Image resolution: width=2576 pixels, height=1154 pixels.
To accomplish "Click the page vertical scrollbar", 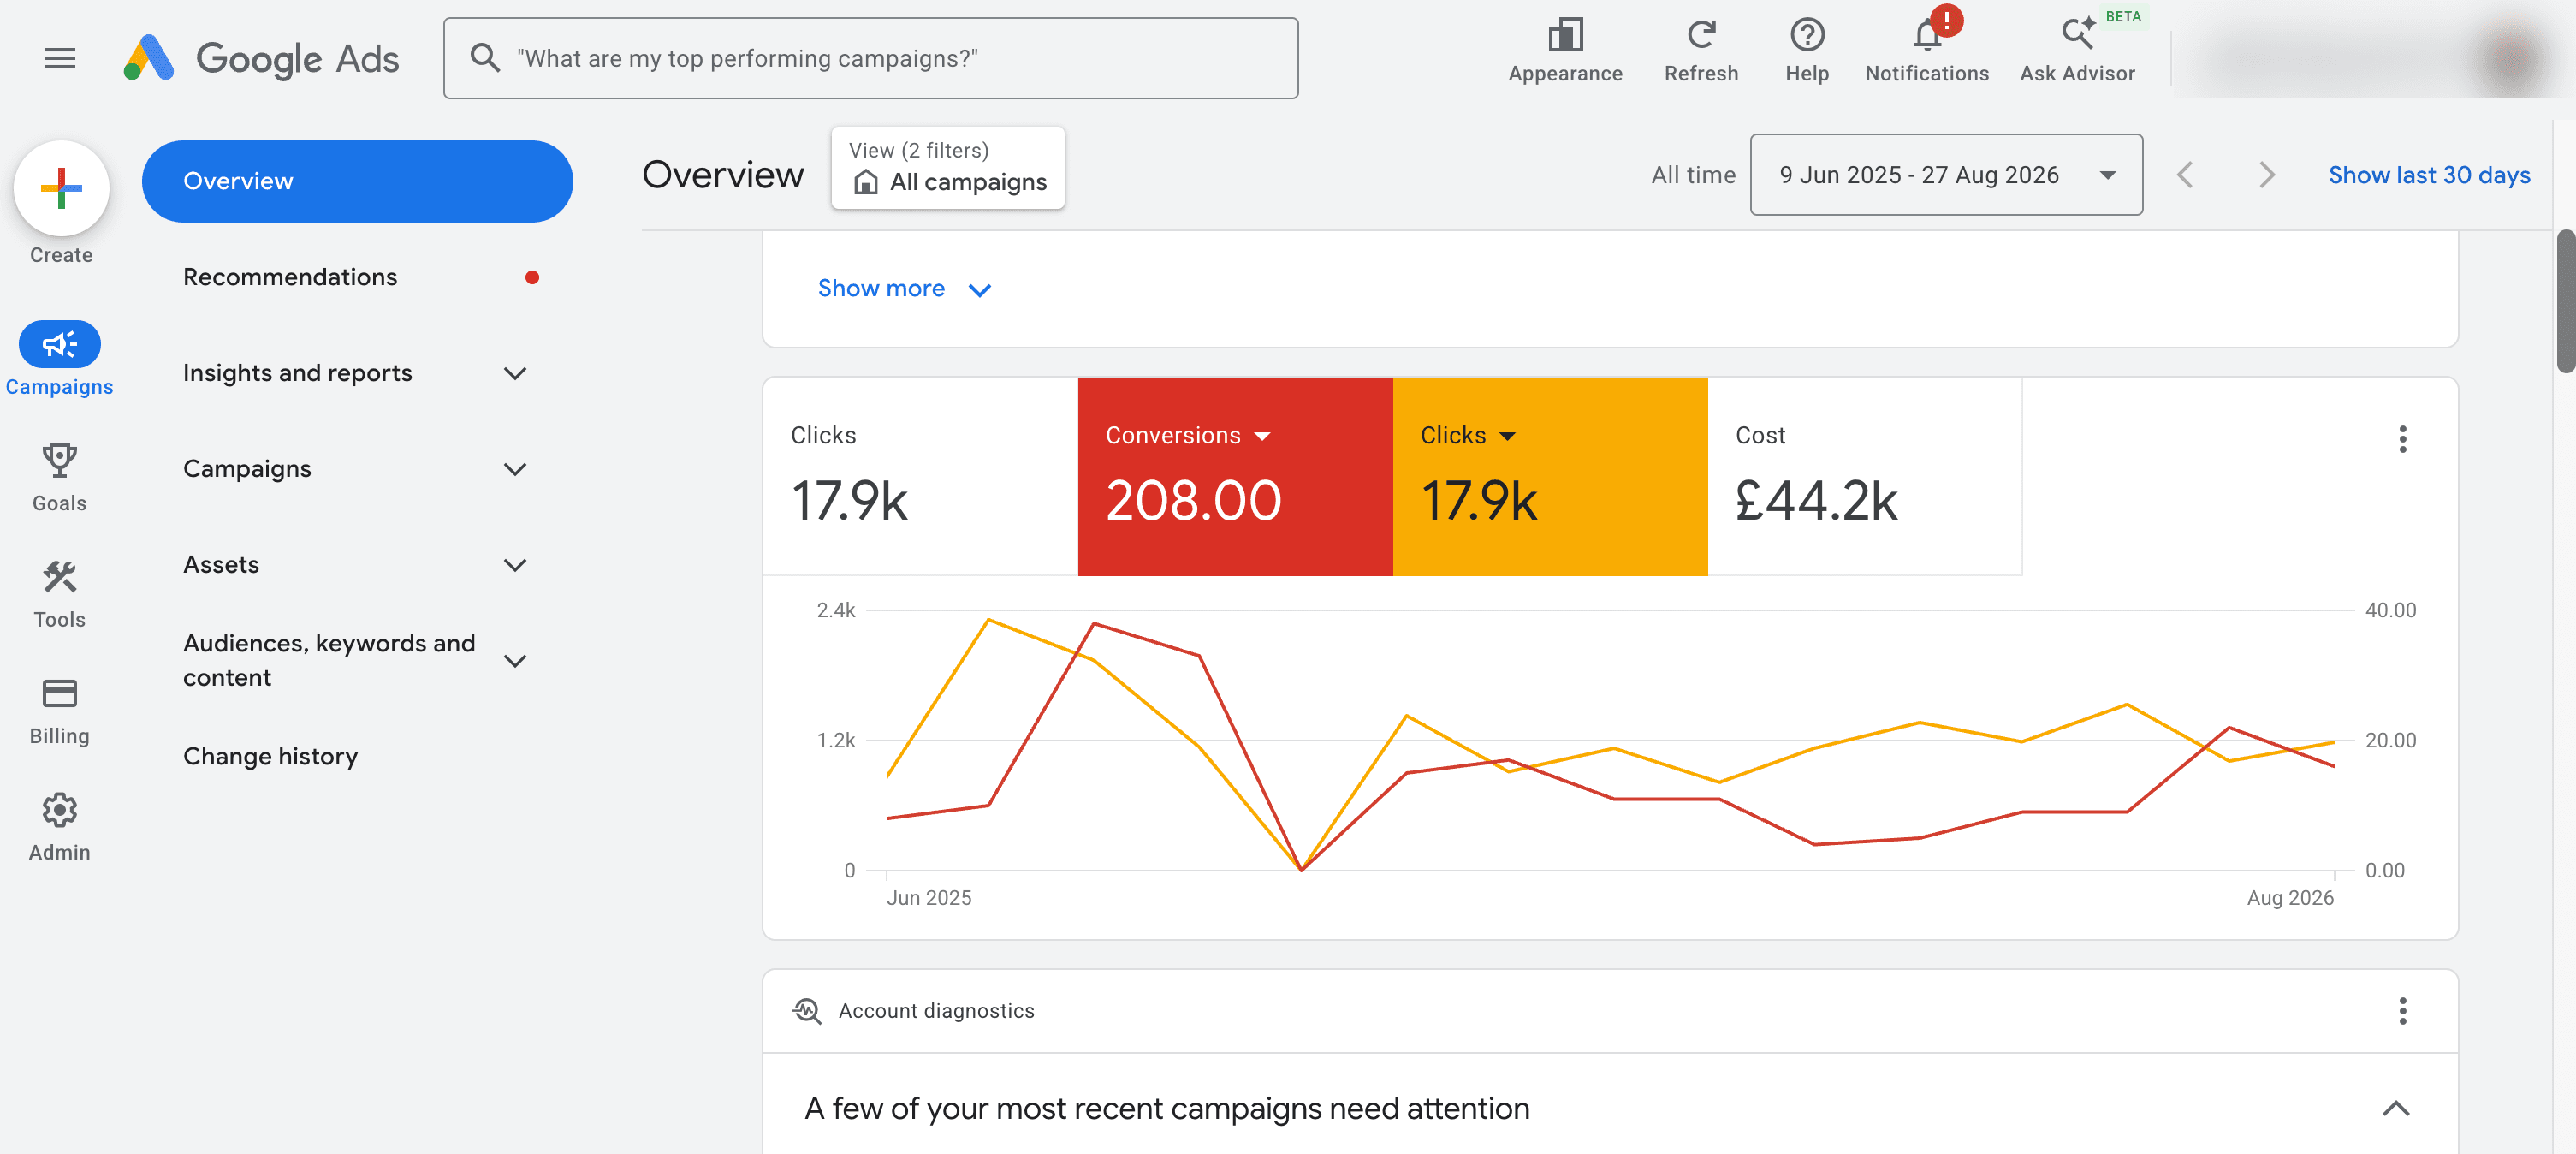I will tap(2564, 300).
